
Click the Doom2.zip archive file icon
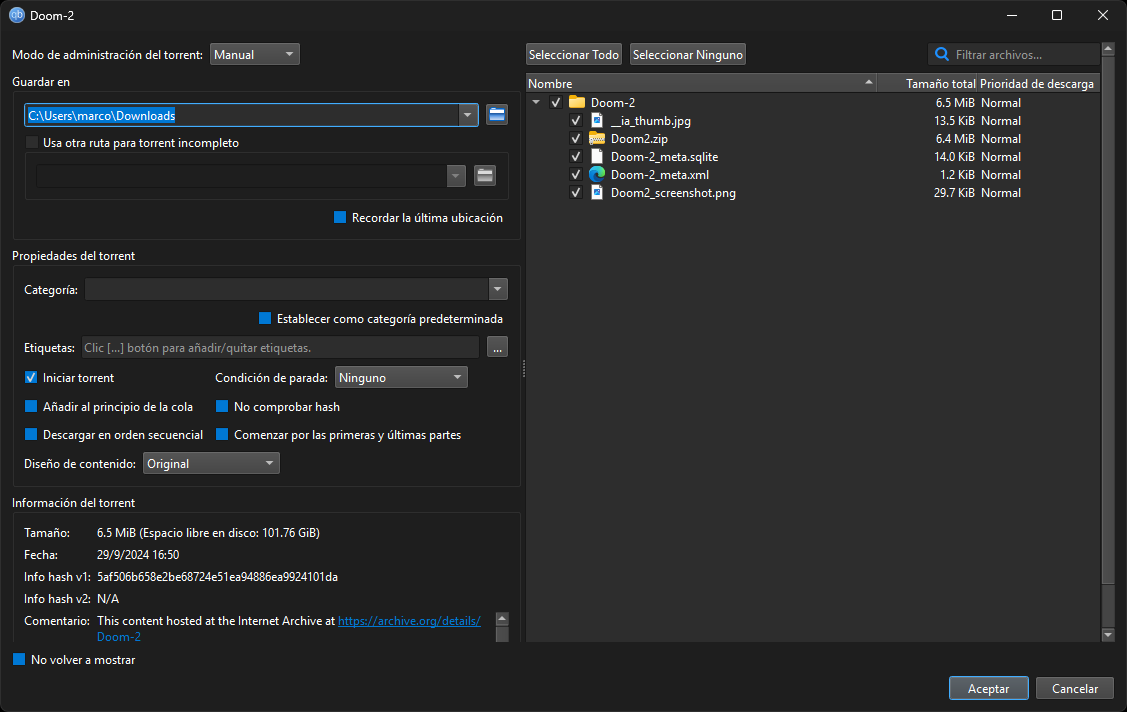597,139
